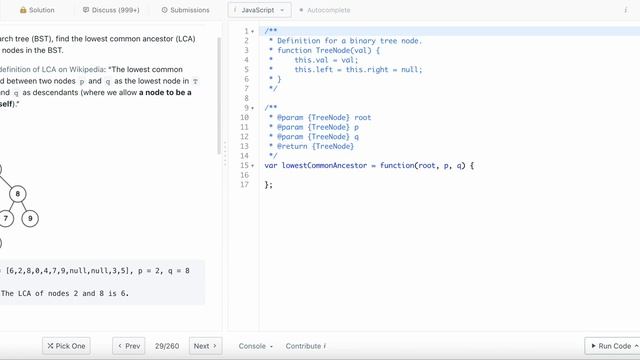Click tree node 8 in the diagram
Viewport: 640px width, 360px height.
pyautogui.click(x=18, y=194)
